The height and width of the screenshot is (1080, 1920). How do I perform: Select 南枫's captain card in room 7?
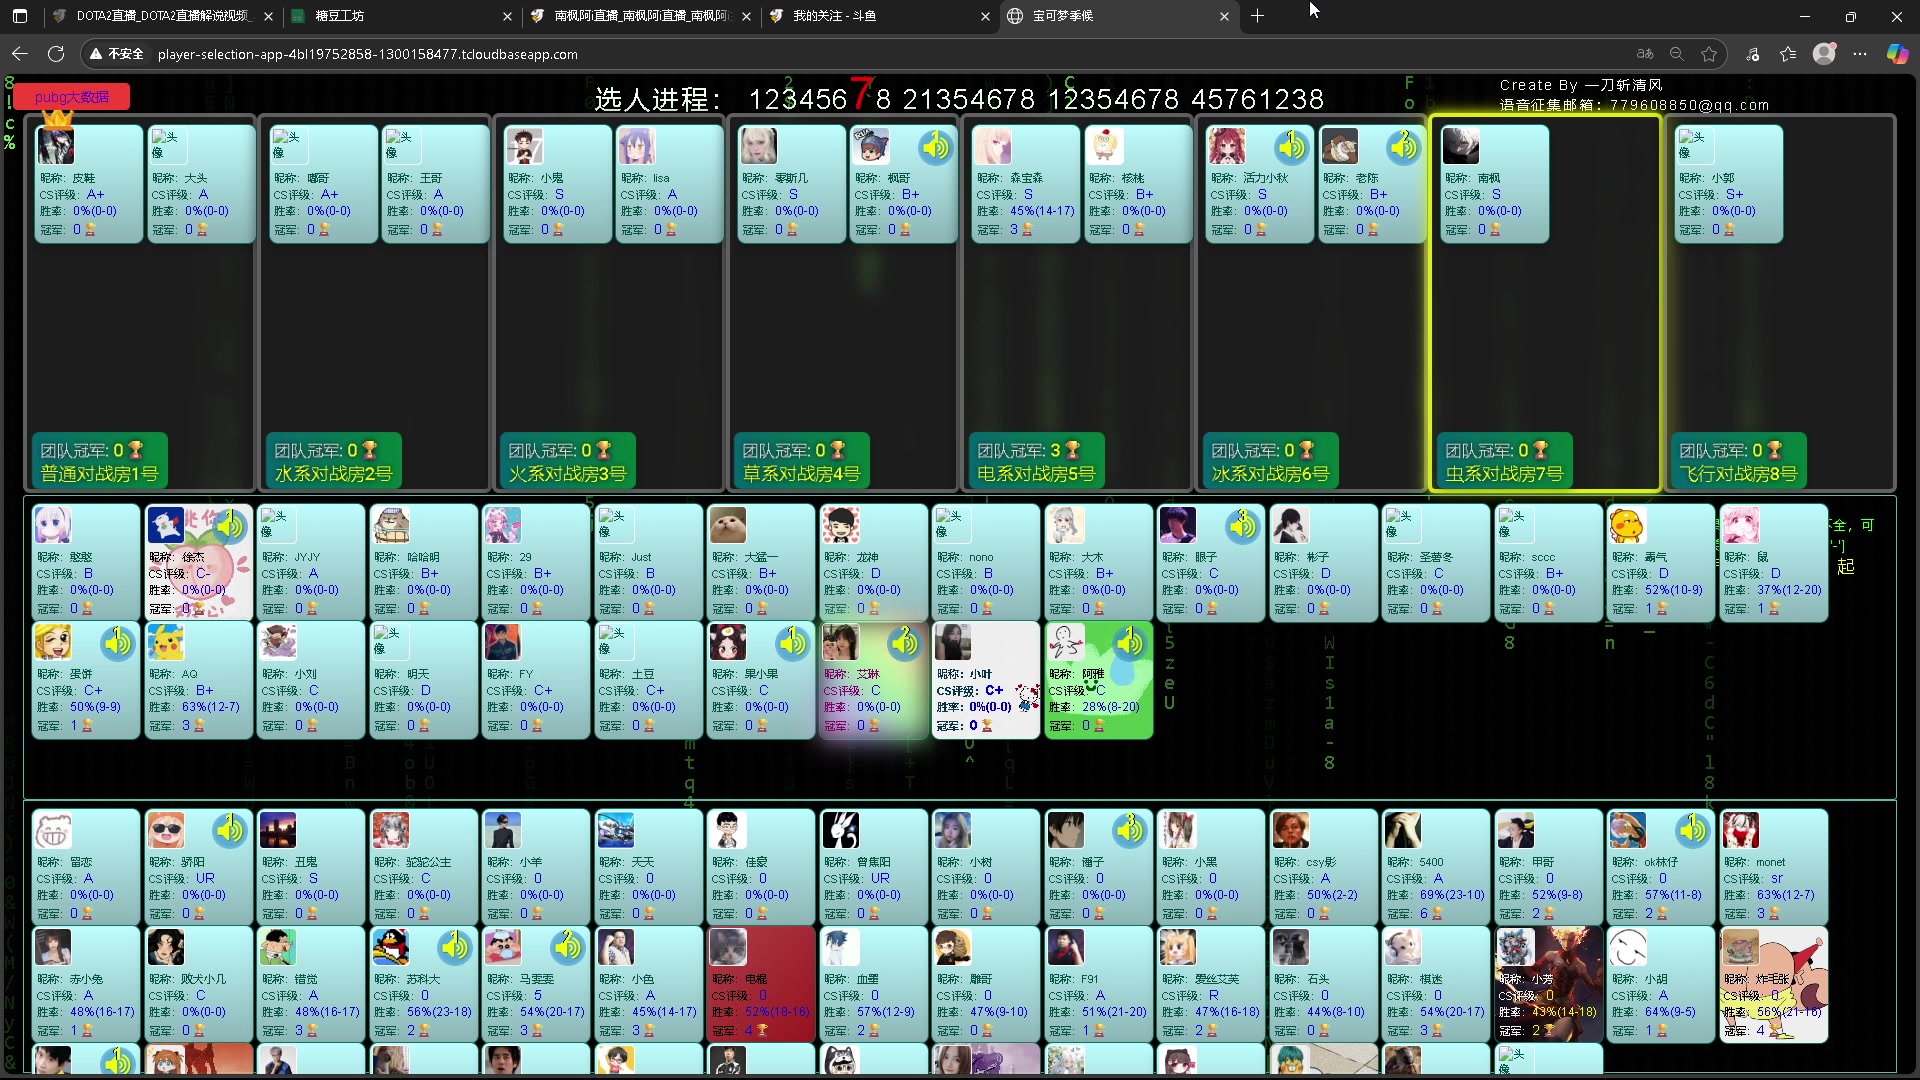pos(1494,184)
